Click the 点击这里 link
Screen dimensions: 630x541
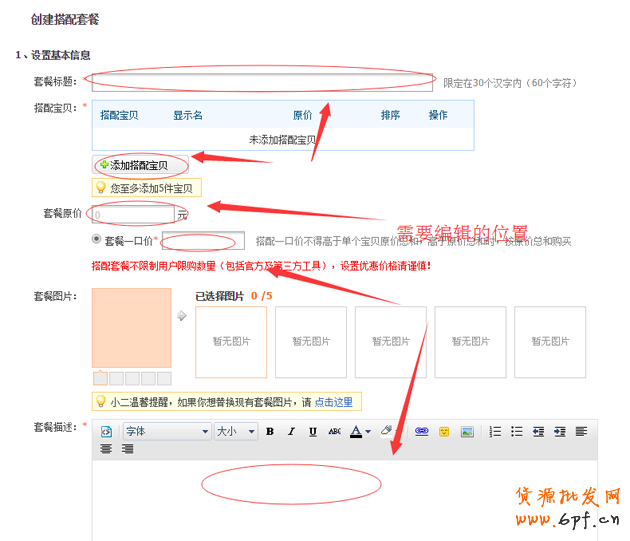coord(333,402)
